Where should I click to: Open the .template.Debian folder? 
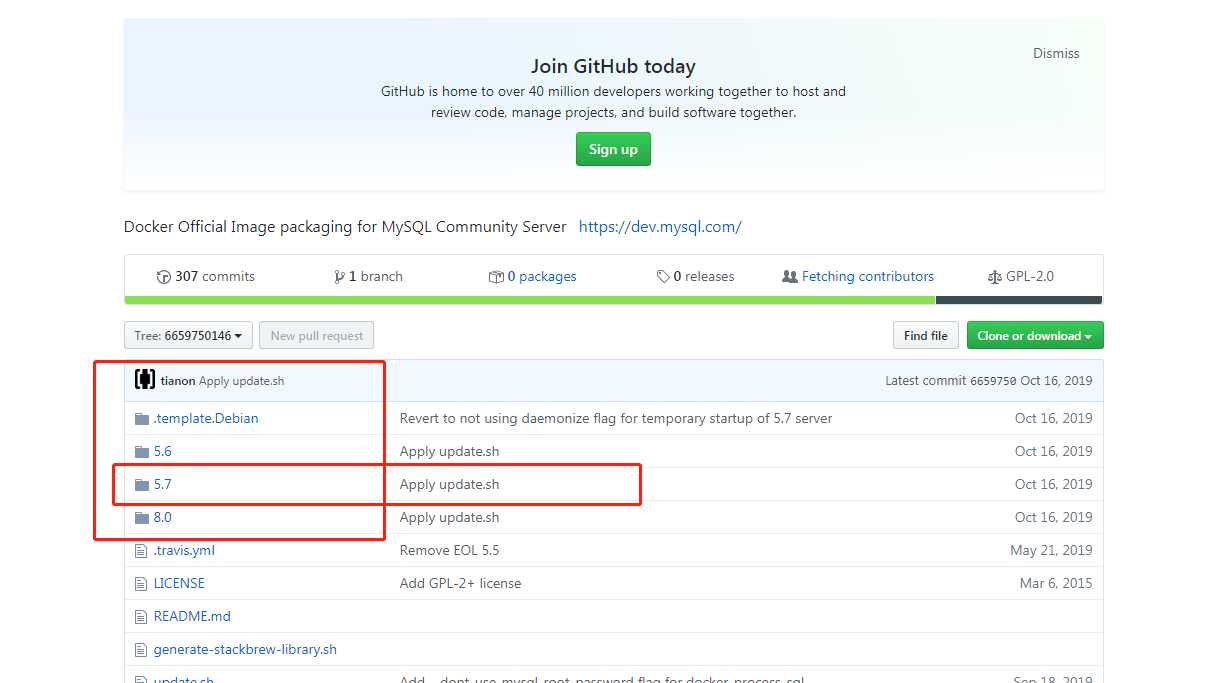click(x=206, y=418)
